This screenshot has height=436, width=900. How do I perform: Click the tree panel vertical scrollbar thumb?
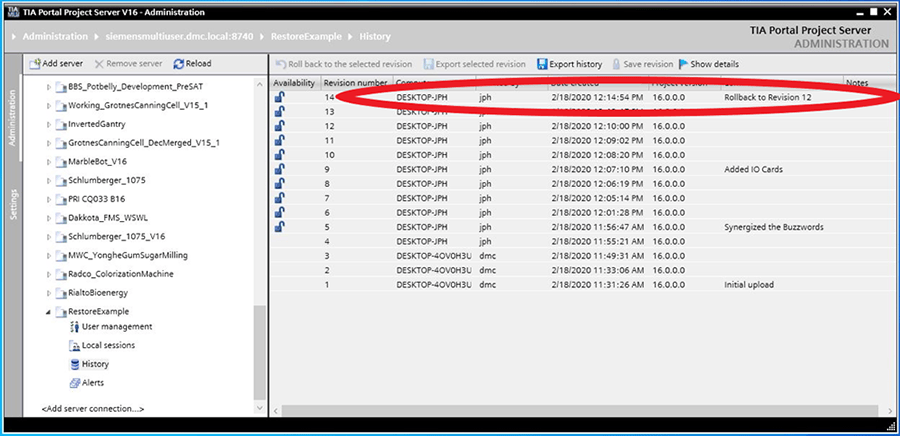click(x=260, y=352)
